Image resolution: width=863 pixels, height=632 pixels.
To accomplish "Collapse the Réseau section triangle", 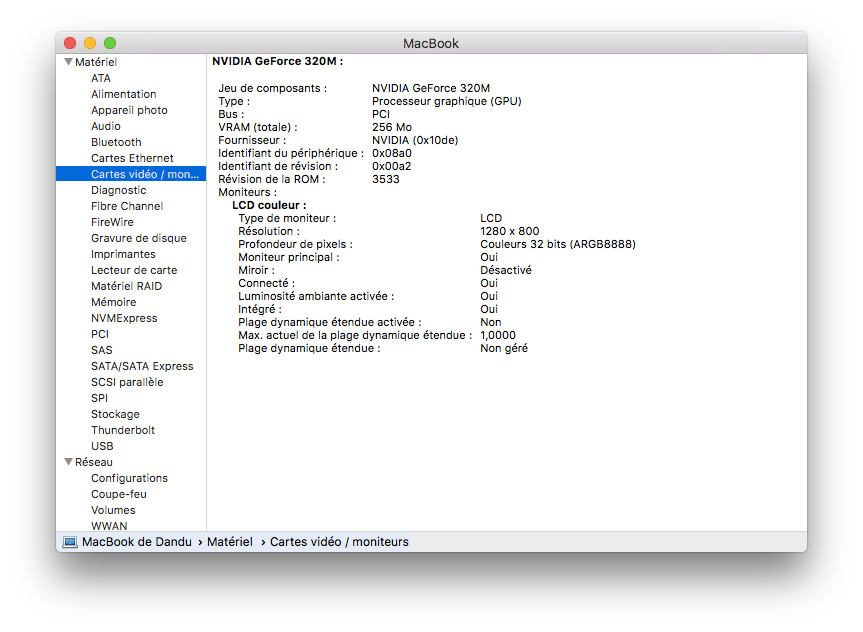I will pos(69,462).
